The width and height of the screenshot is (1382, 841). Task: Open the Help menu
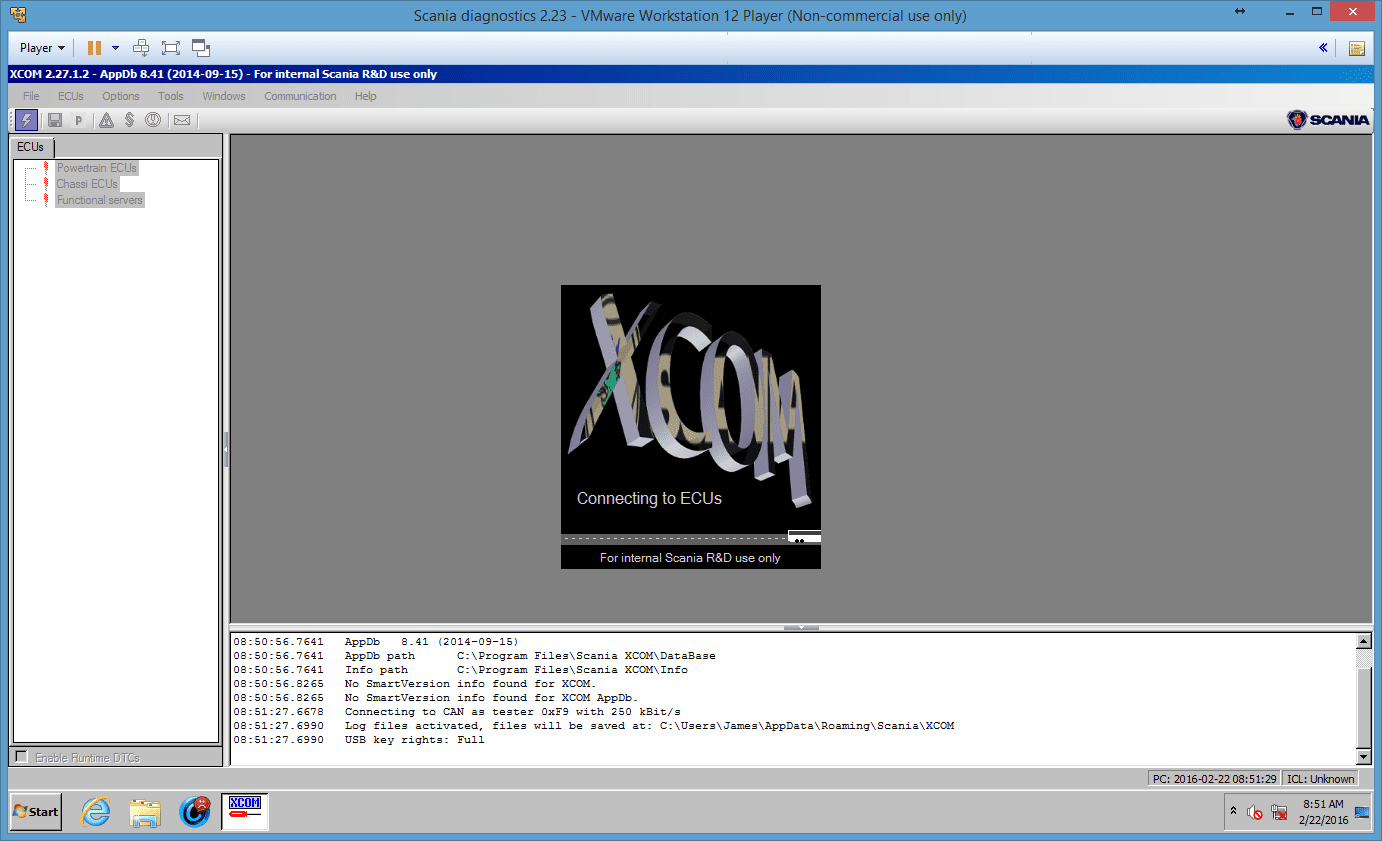pyautogui.click(x=366, y=96)
